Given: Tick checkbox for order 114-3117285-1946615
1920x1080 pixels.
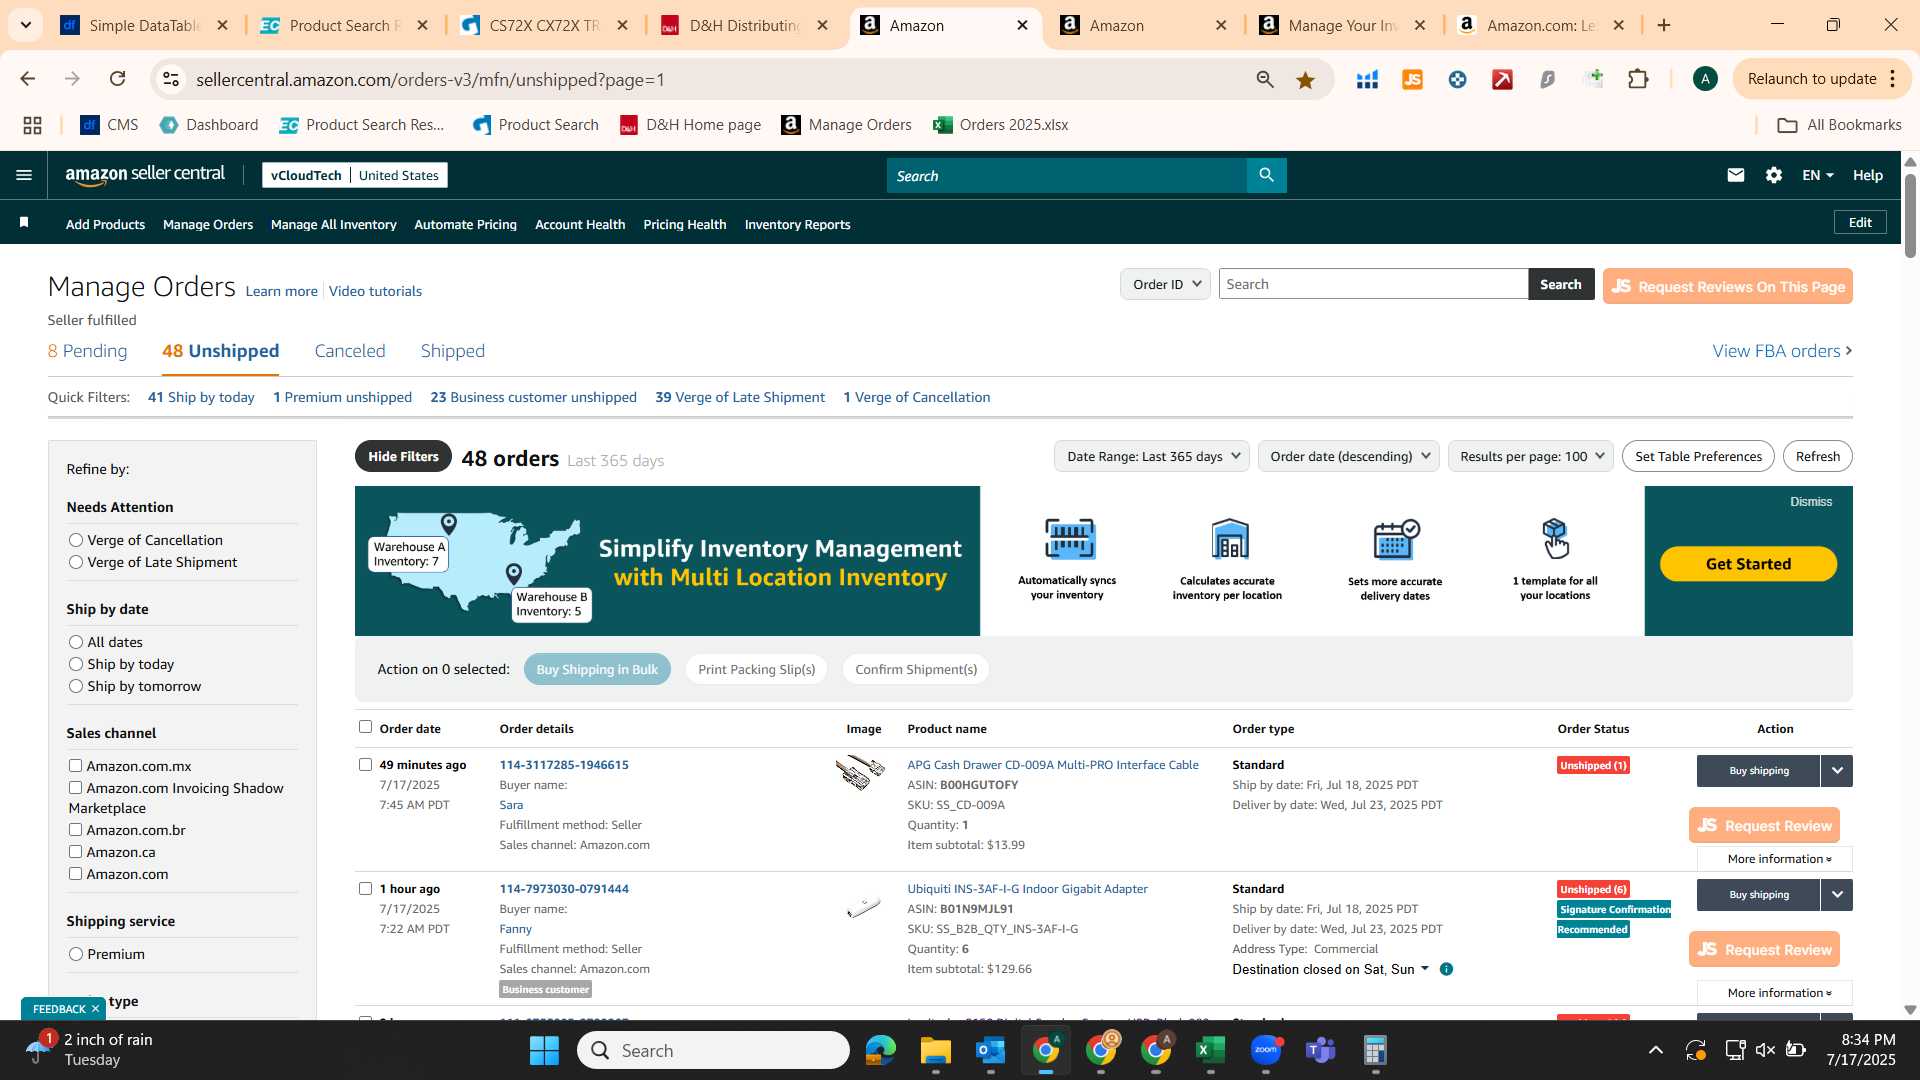Looking at the screenshot, I should (x=365, y=764).
